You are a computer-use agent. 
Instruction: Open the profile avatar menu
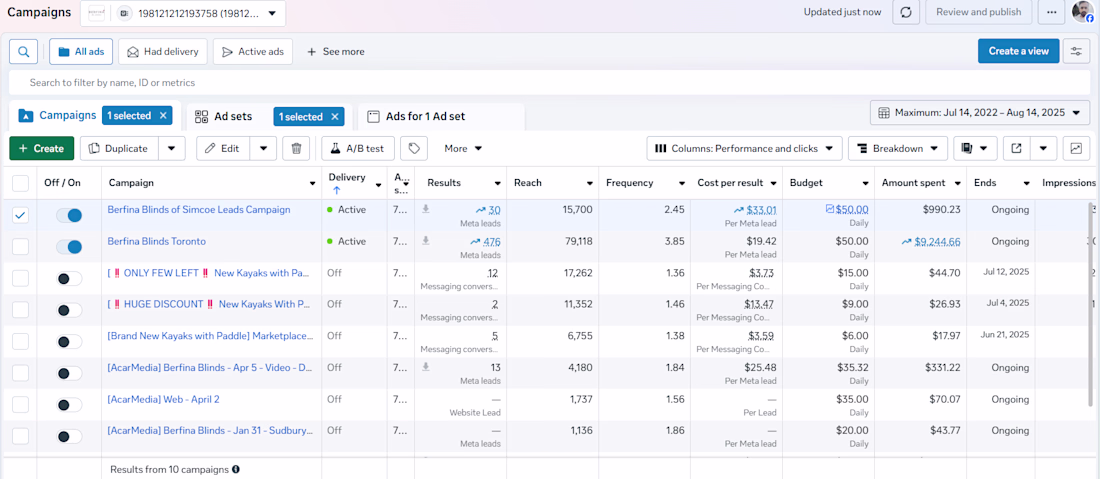coord(1083,12)
